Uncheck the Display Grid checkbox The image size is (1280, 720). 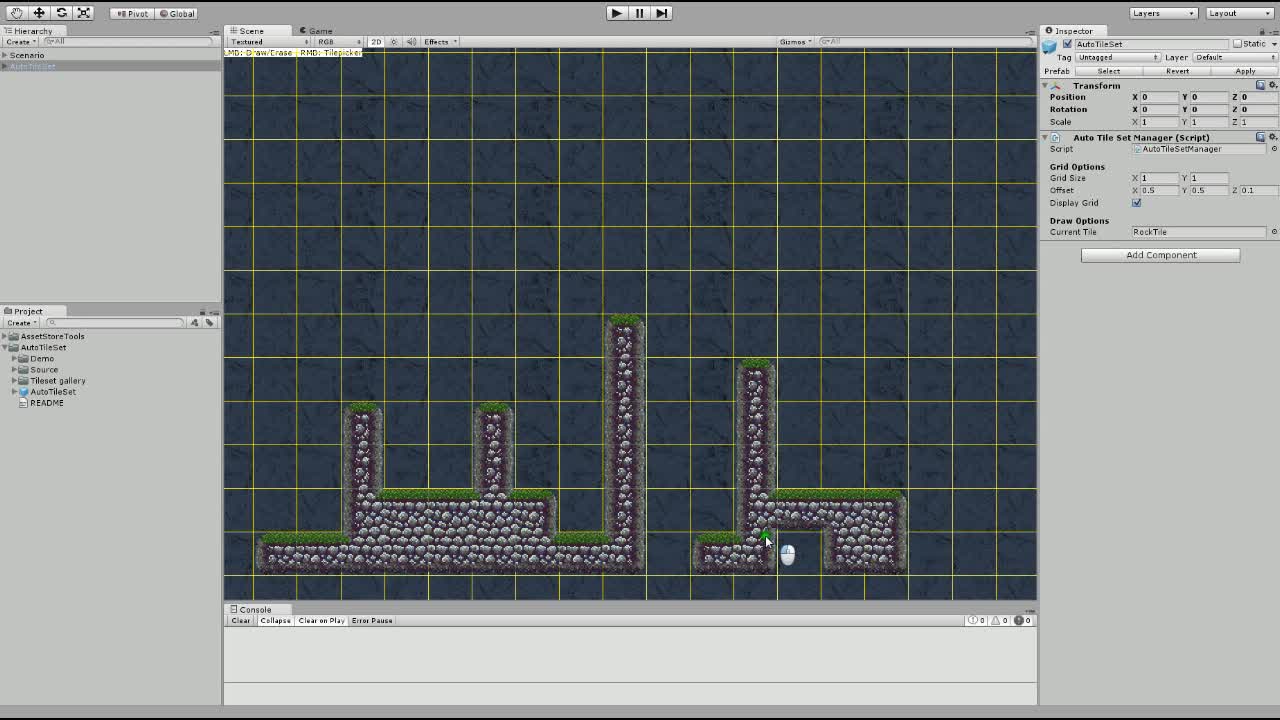(1136, 203)
